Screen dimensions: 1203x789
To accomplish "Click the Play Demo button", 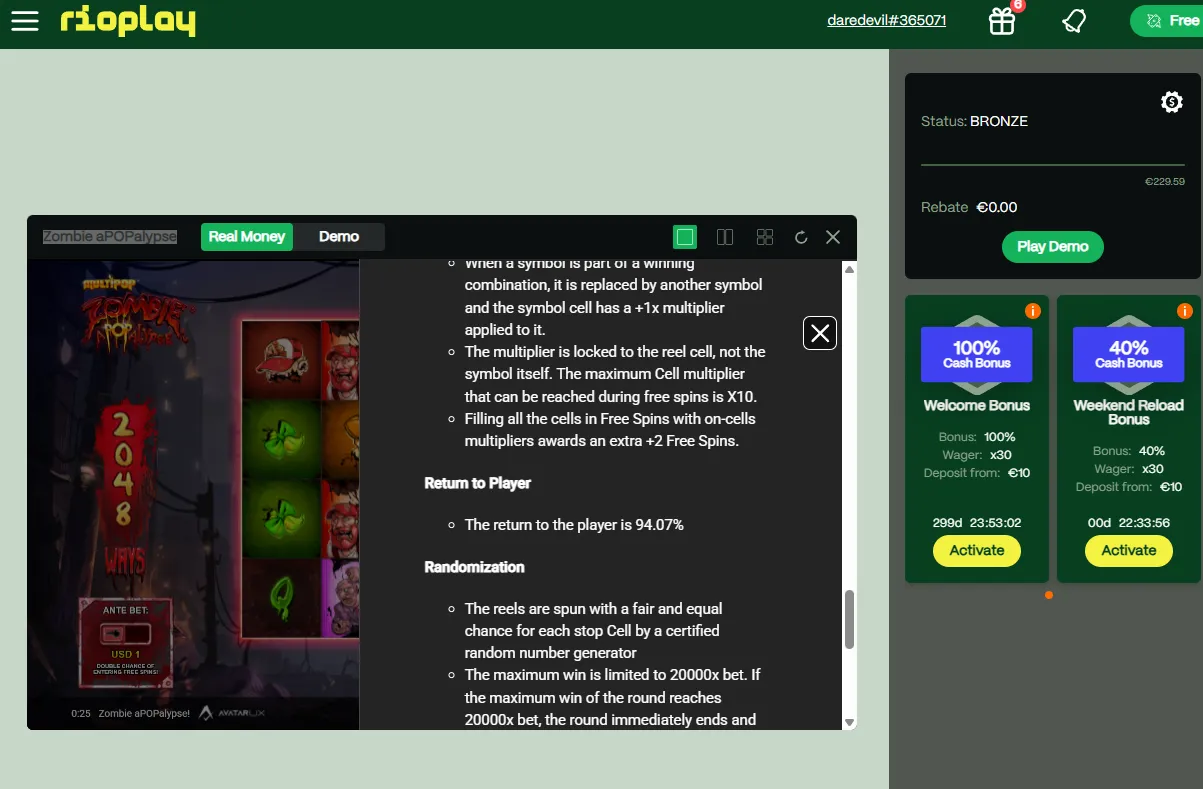I will [x=1052, y=247].
